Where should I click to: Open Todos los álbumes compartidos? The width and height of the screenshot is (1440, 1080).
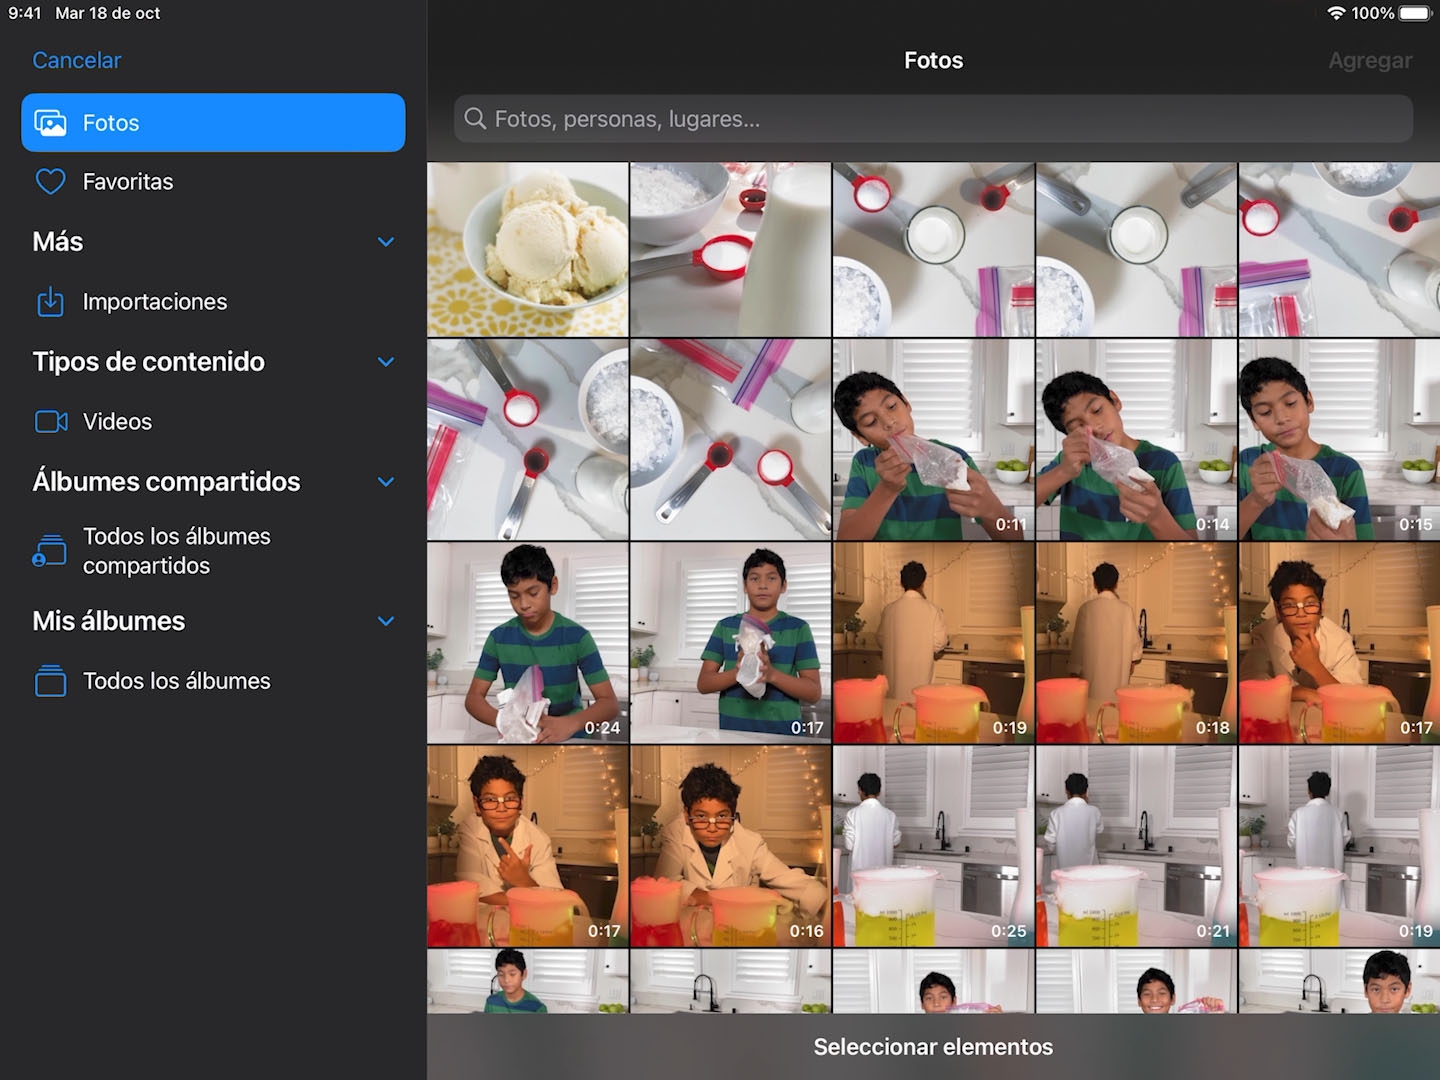tap(213, 551)
